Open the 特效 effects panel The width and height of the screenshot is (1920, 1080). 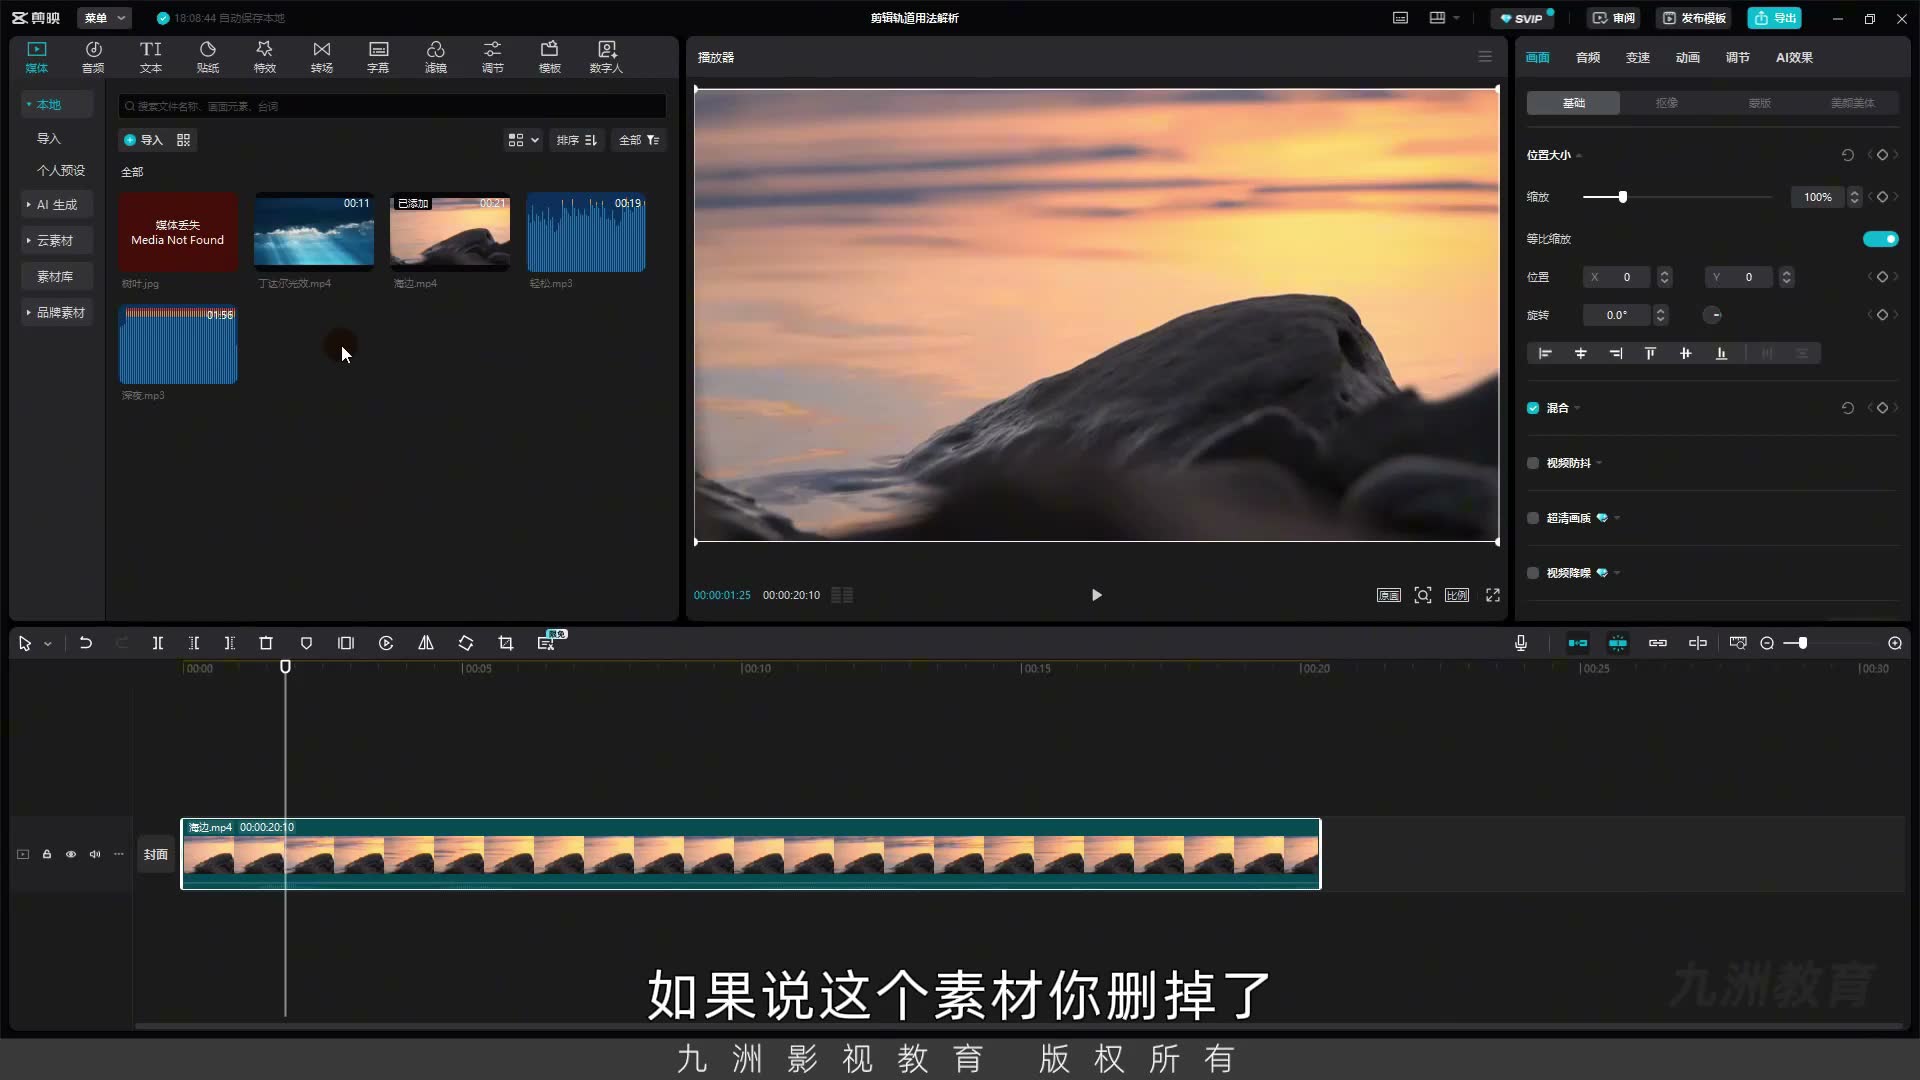(x=265, y=57)
